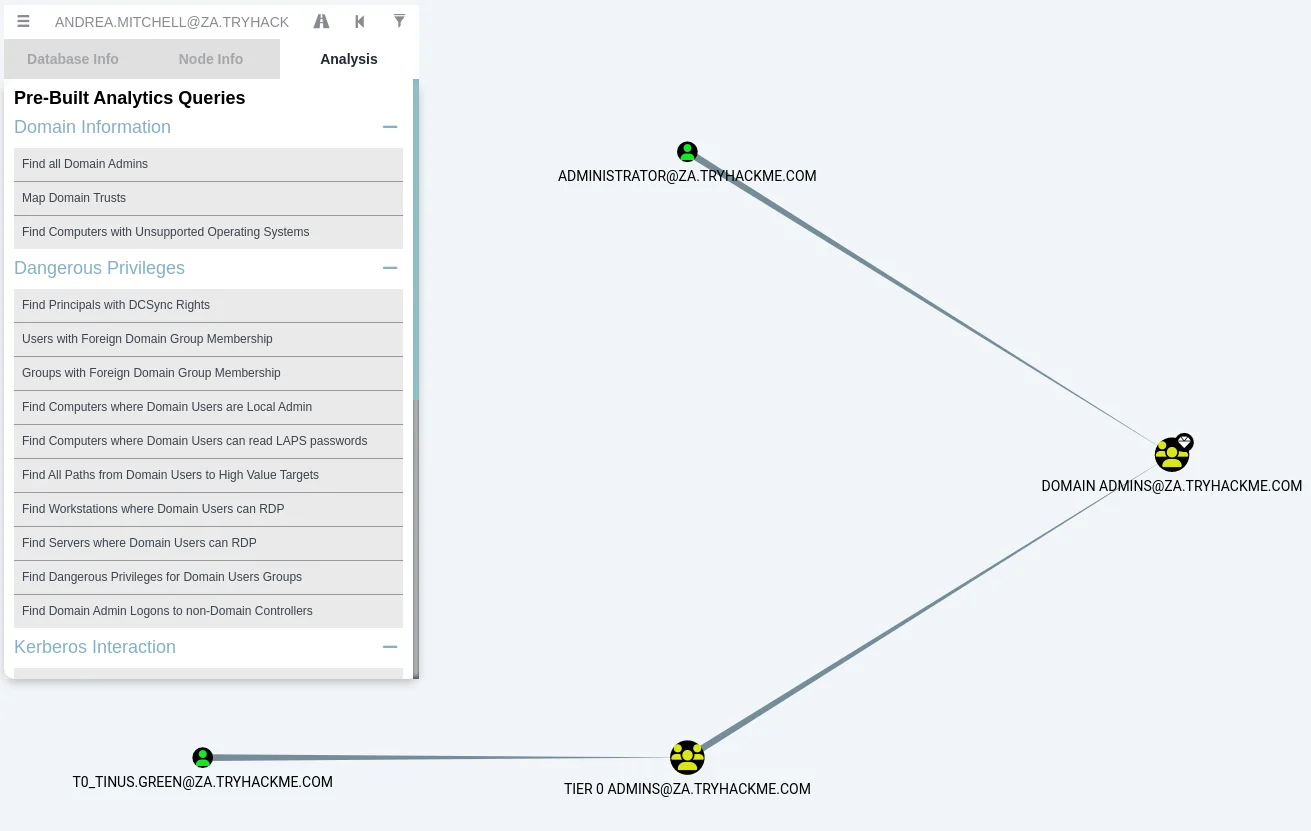The height and width of the screenshot is (831, 1311).
Task: Open the hamburger menu icon
Action: [x=23, y=21]
